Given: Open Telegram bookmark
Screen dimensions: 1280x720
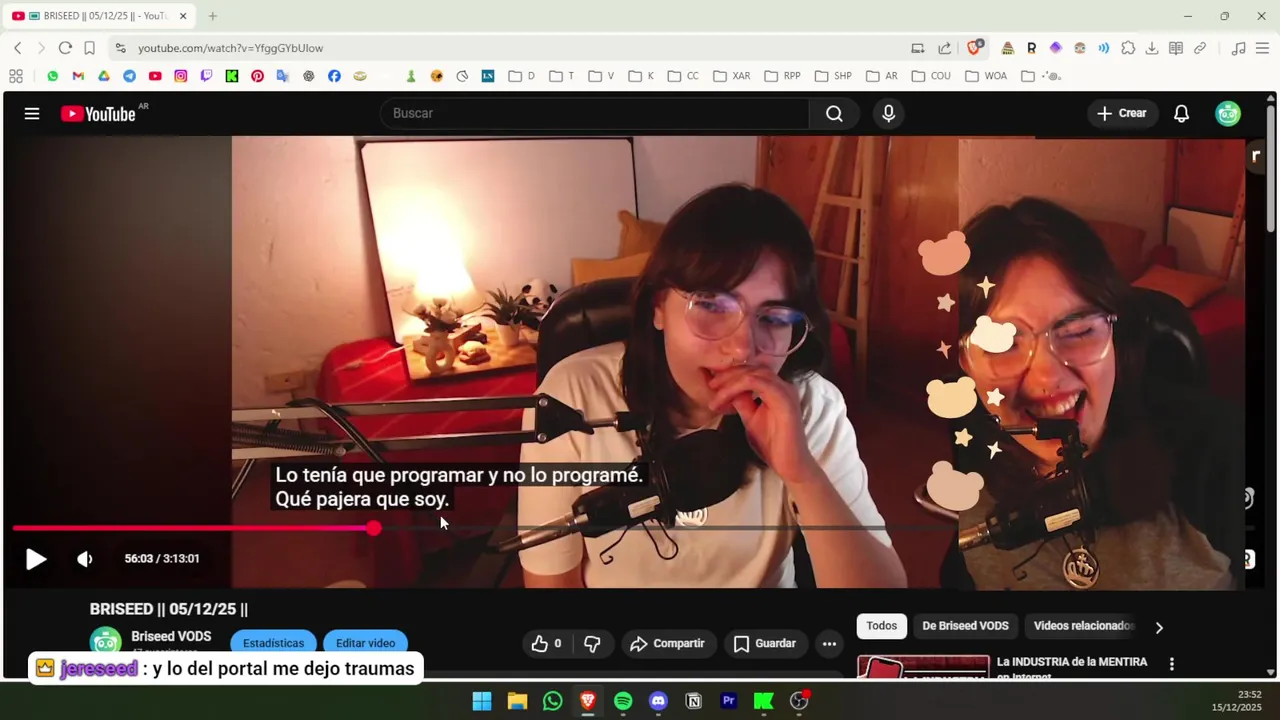Looking at the screenshot, I should tap(129, 76).
